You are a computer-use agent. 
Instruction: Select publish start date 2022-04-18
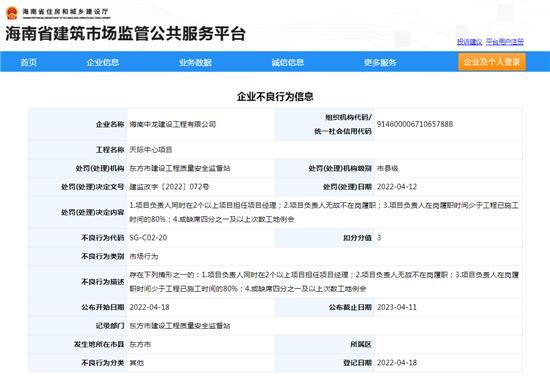tap(149, 307)
